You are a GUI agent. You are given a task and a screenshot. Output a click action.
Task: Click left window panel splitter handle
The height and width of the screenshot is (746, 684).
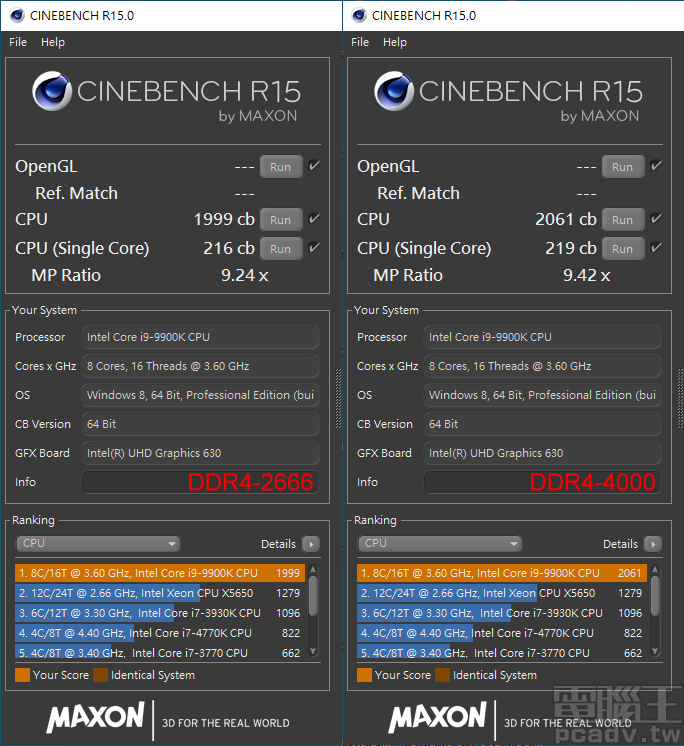click(338, 399)
